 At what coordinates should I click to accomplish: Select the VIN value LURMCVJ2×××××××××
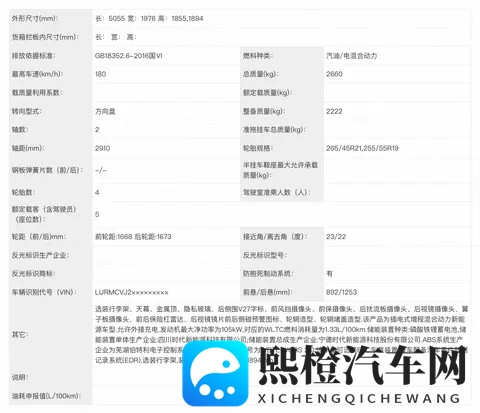click(x=131, y=292)
